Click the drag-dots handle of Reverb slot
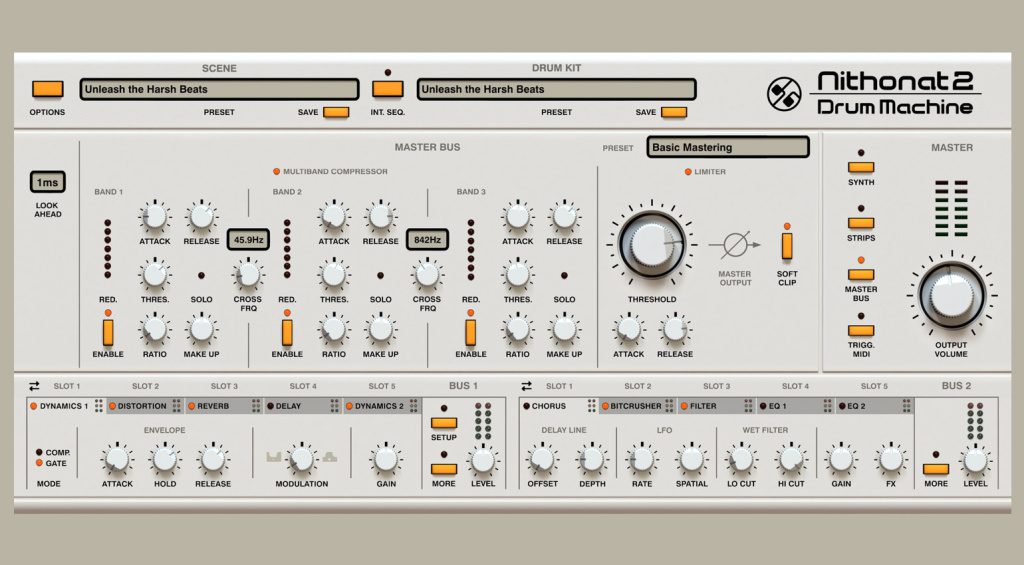 coord(256,406)
